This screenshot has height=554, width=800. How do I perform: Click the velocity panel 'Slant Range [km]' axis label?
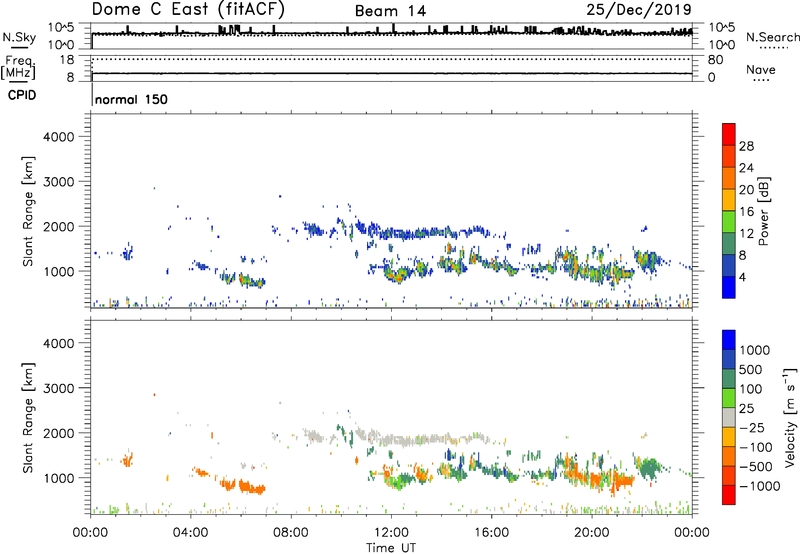(x=28, y=417)
